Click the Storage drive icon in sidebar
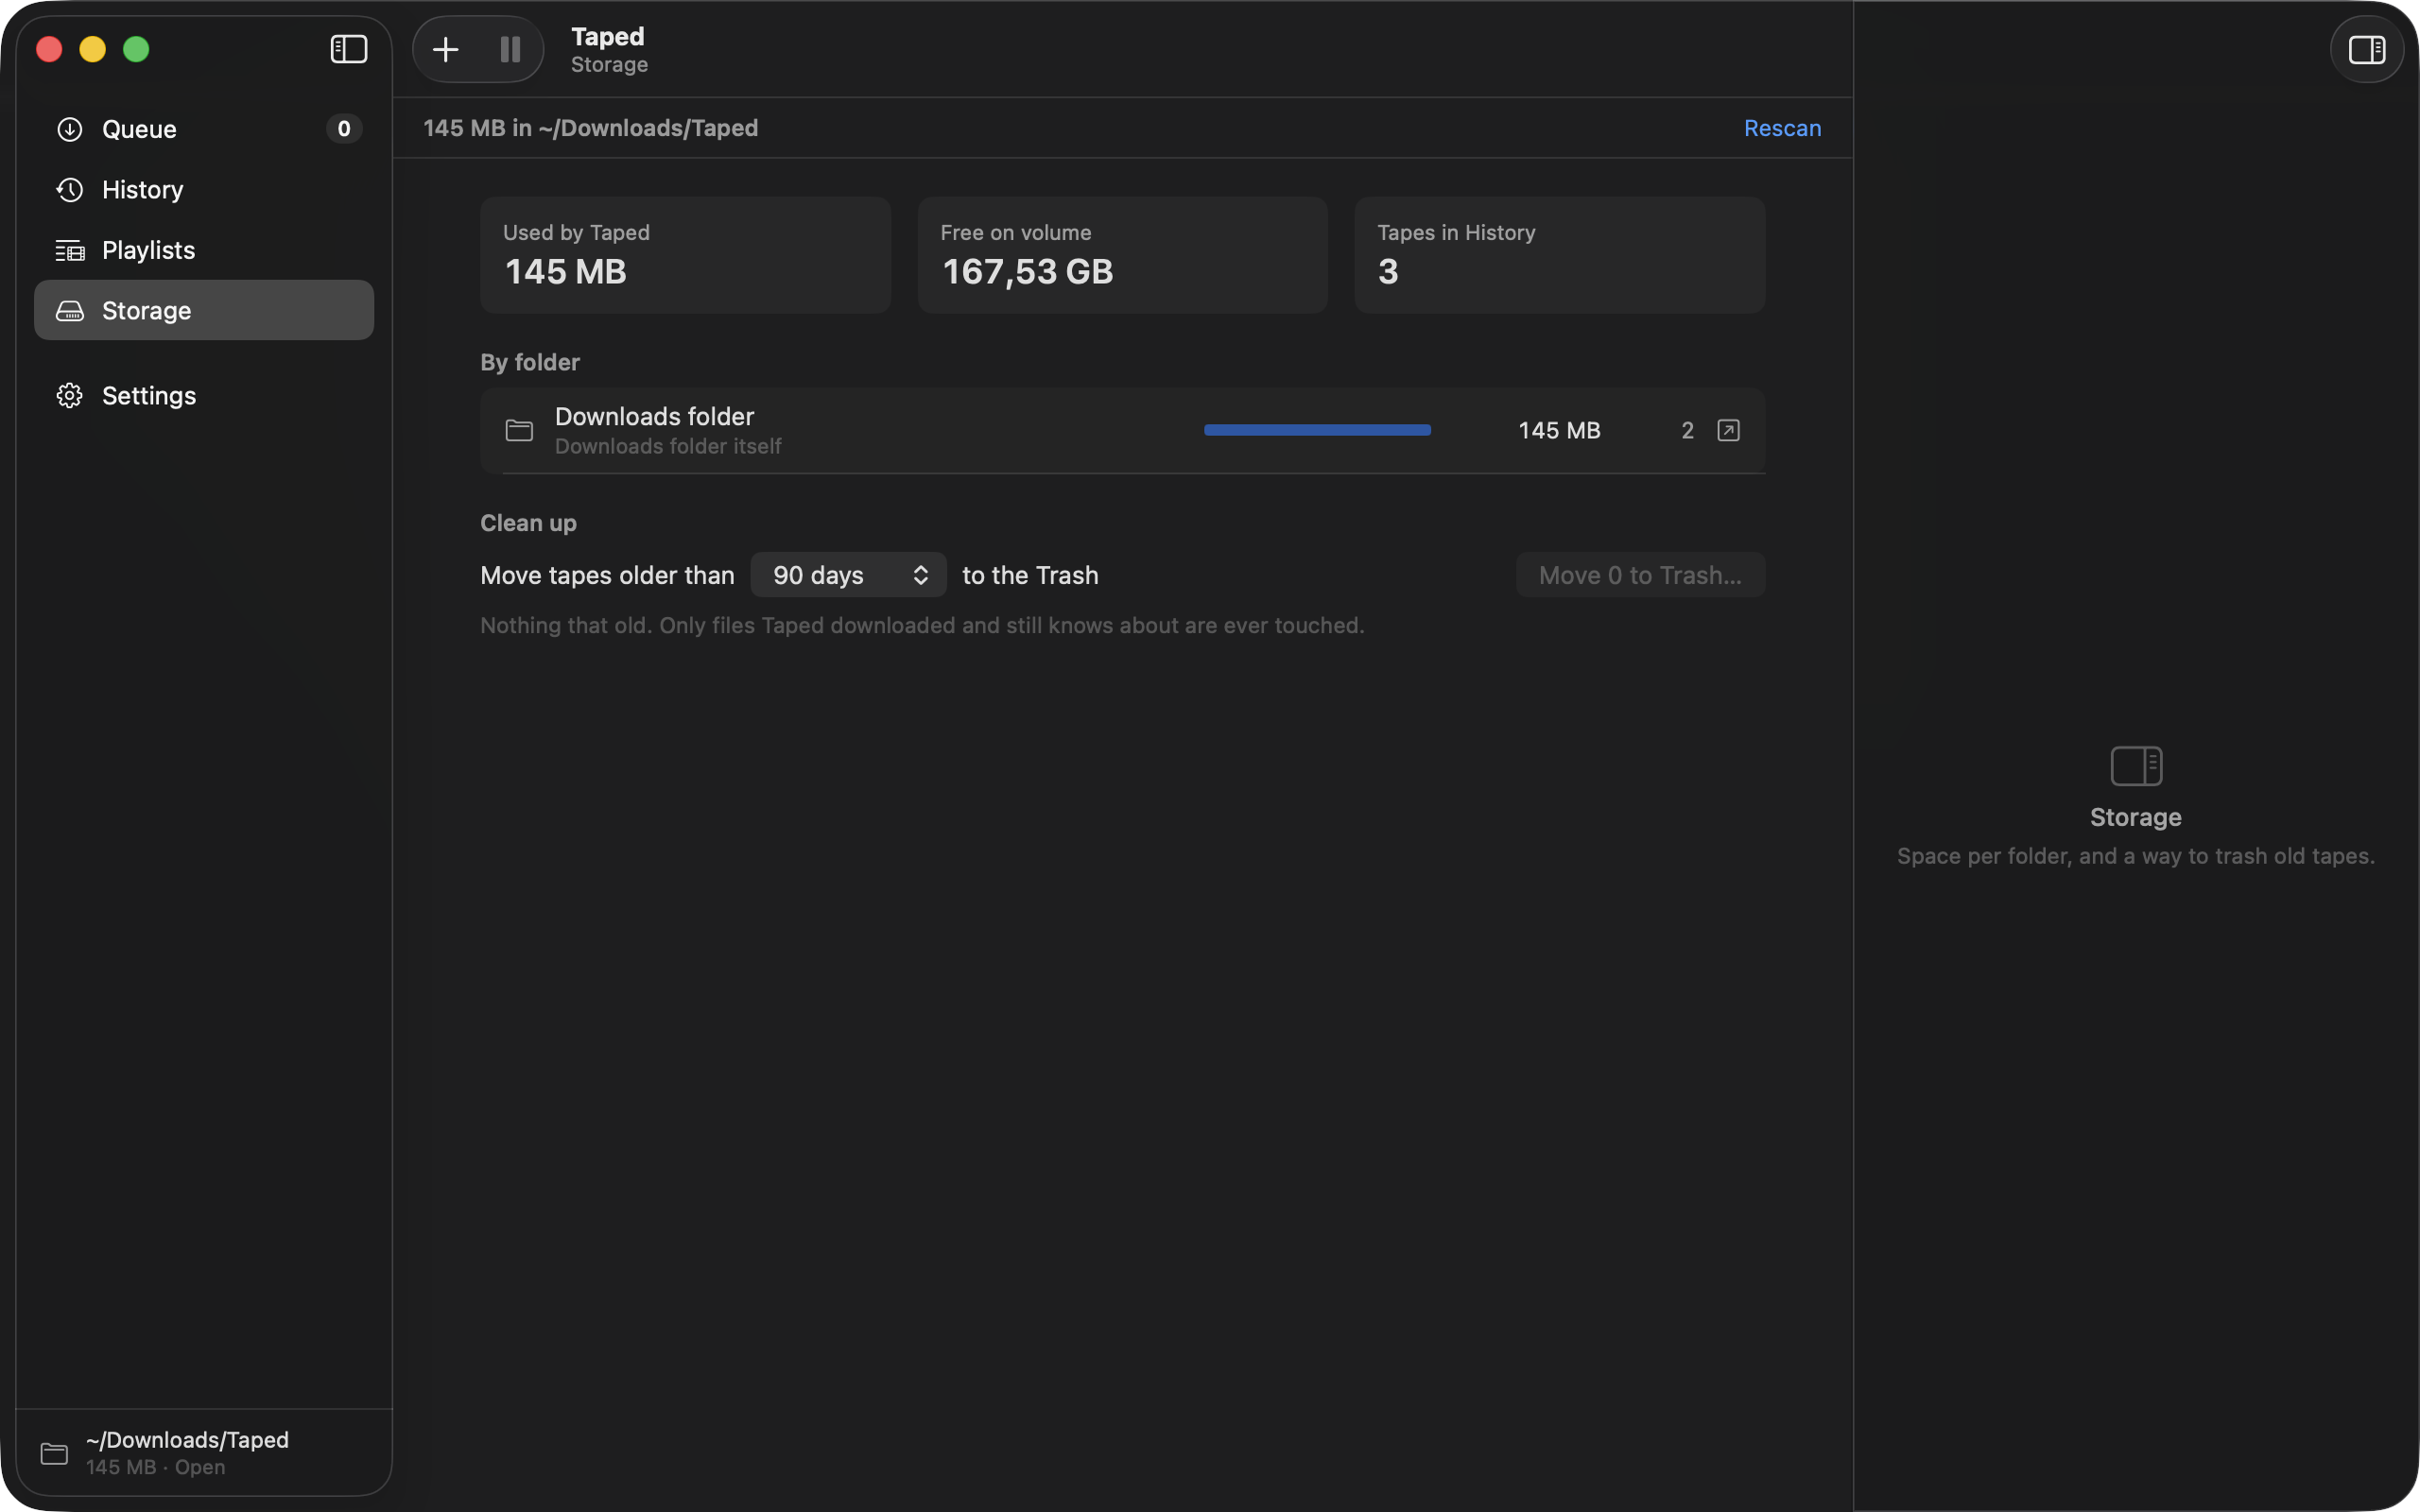This screenshot has width=2420, height=1512. (x=69, y=311)
